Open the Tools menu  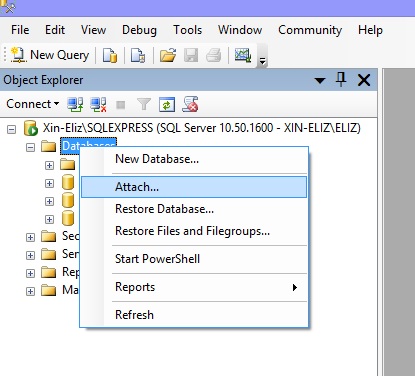click(187, 30)
